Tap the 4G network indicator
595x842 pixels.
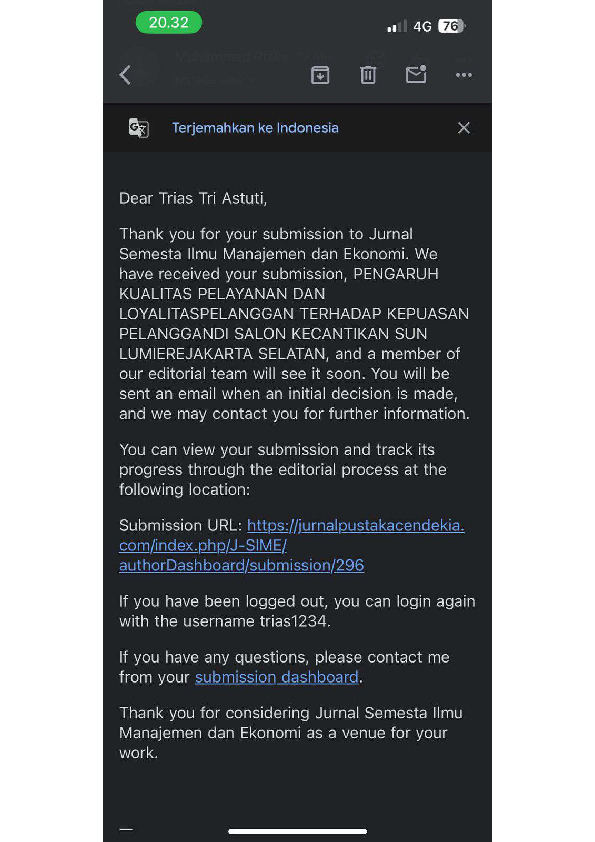(x=423, y=26)
